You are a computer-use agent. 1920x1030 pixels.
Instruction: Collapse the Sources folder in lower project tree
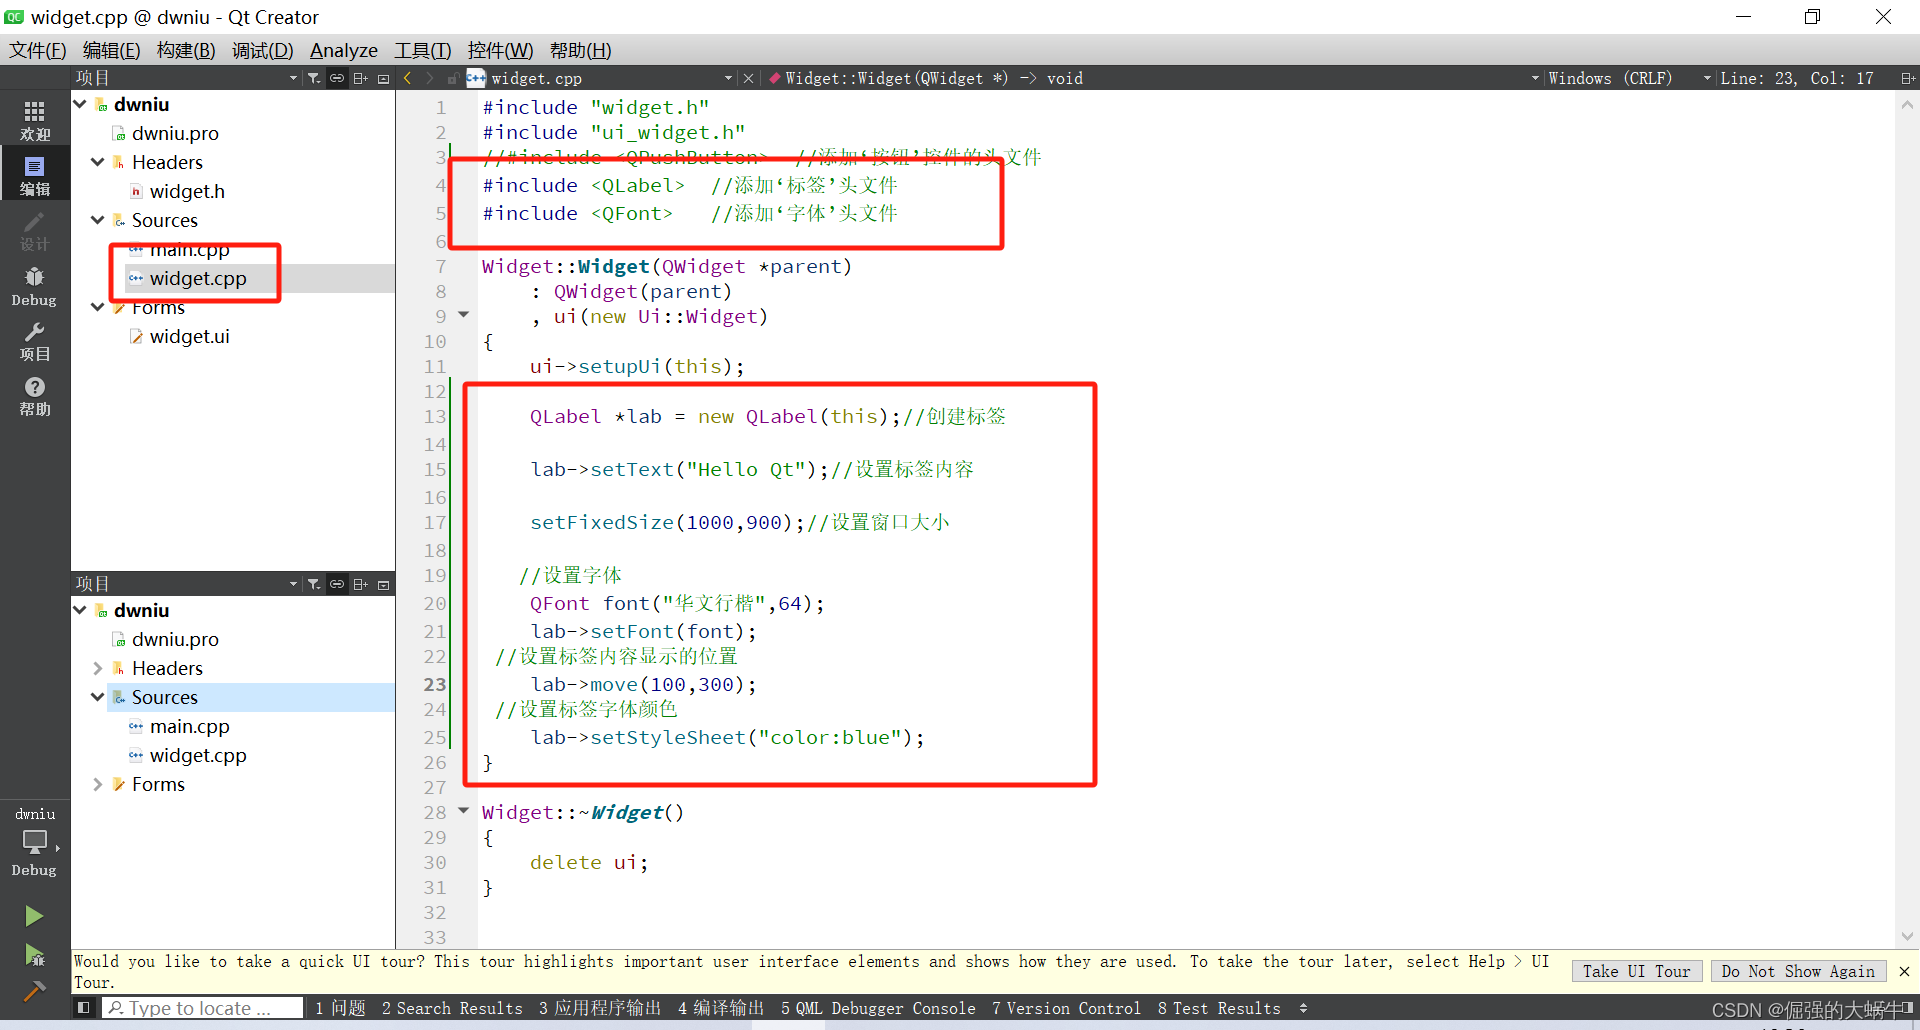[97, 697]
